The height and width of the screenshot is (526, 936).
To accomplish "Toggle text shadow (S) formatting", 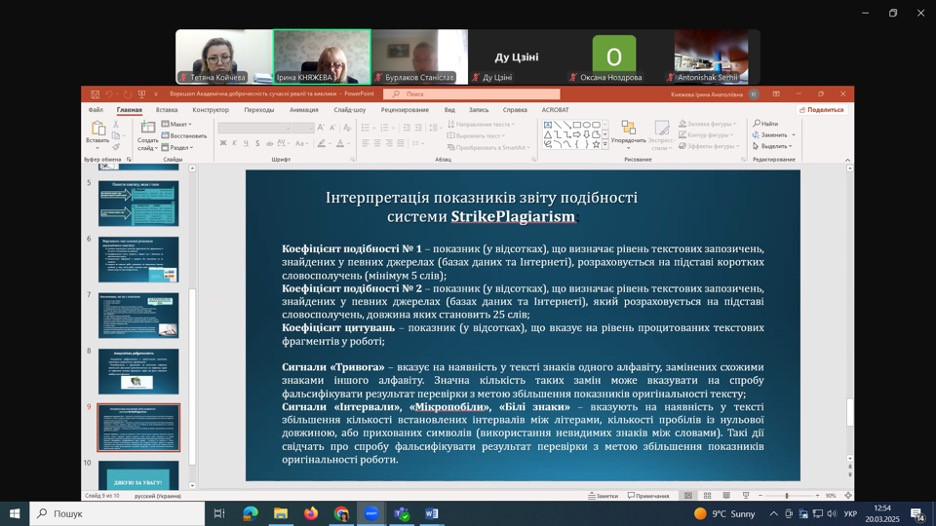I will [x=257, y=143].
